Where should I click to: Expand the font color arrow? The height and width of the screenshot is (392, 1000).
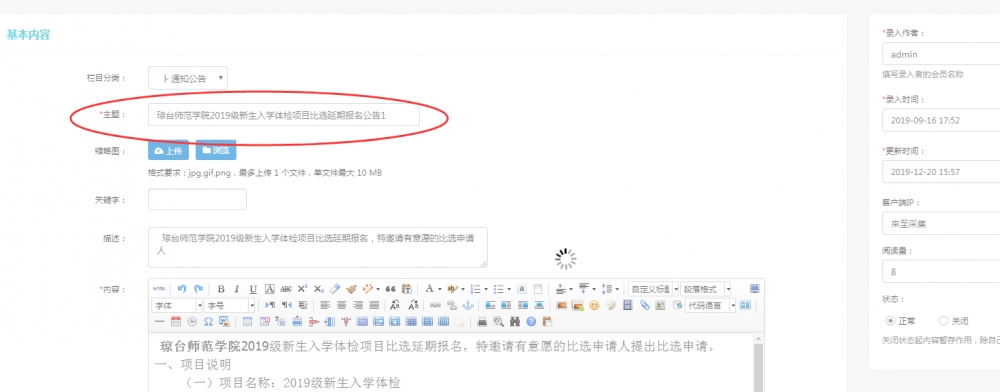pyautogui.click(x=439, y=289)
